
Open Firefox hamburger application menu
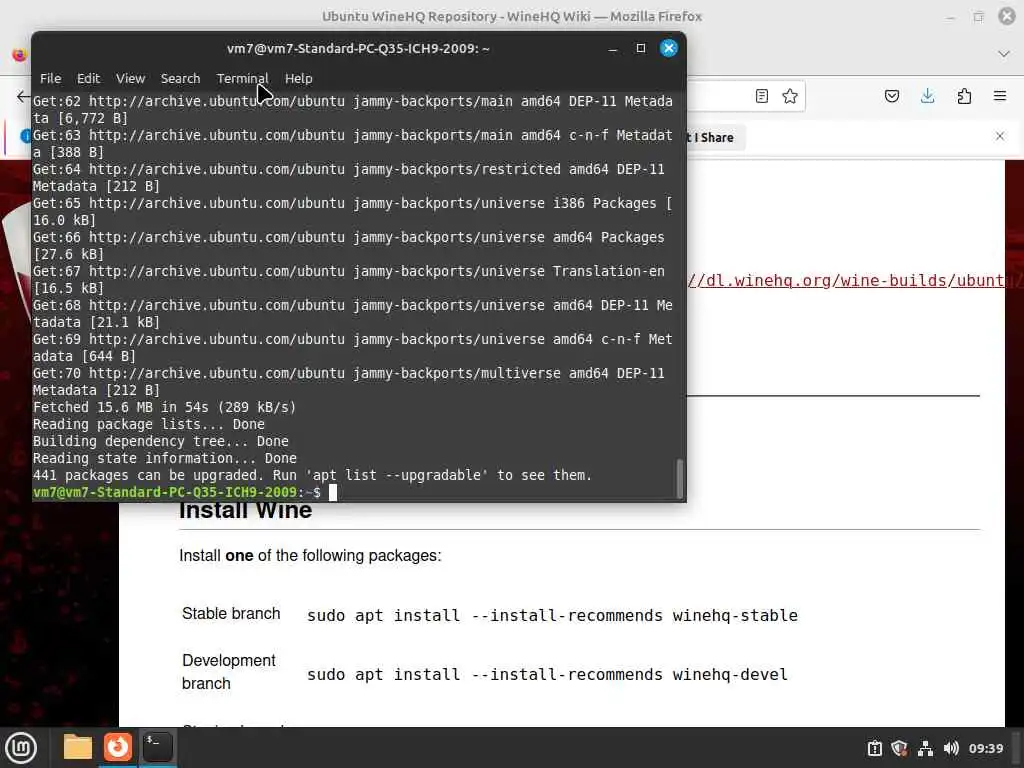1000,96
